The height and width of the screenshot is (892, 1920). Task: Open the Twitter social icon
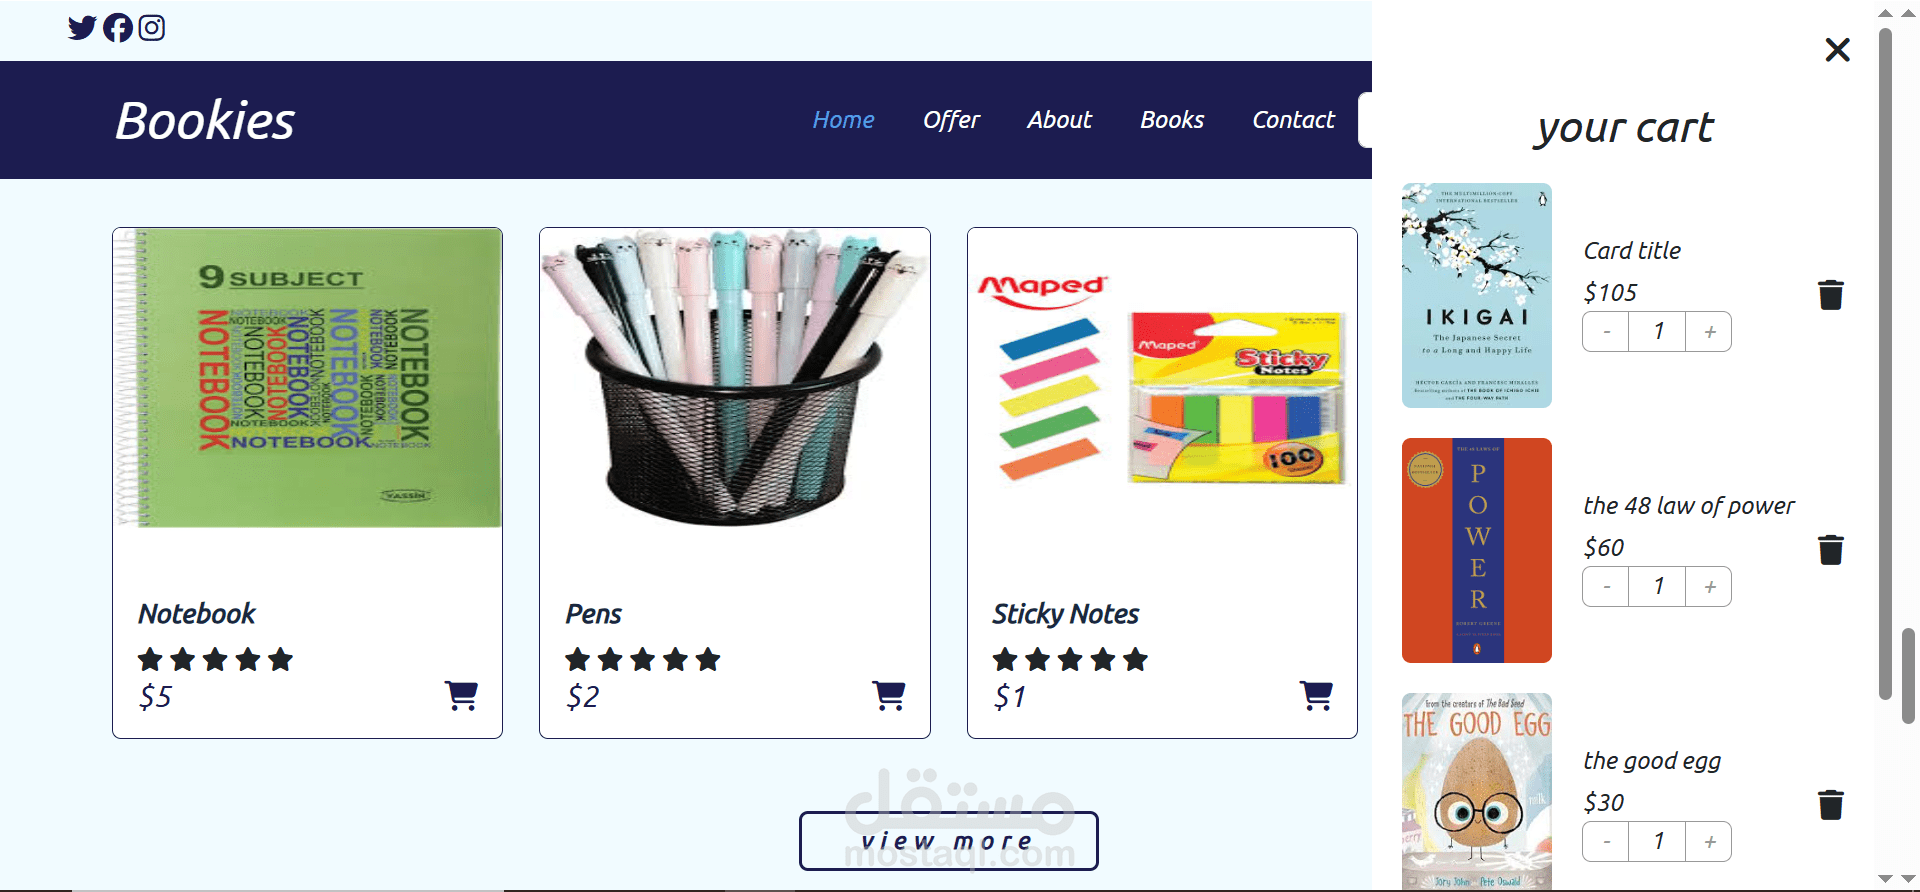coord(82,28)
